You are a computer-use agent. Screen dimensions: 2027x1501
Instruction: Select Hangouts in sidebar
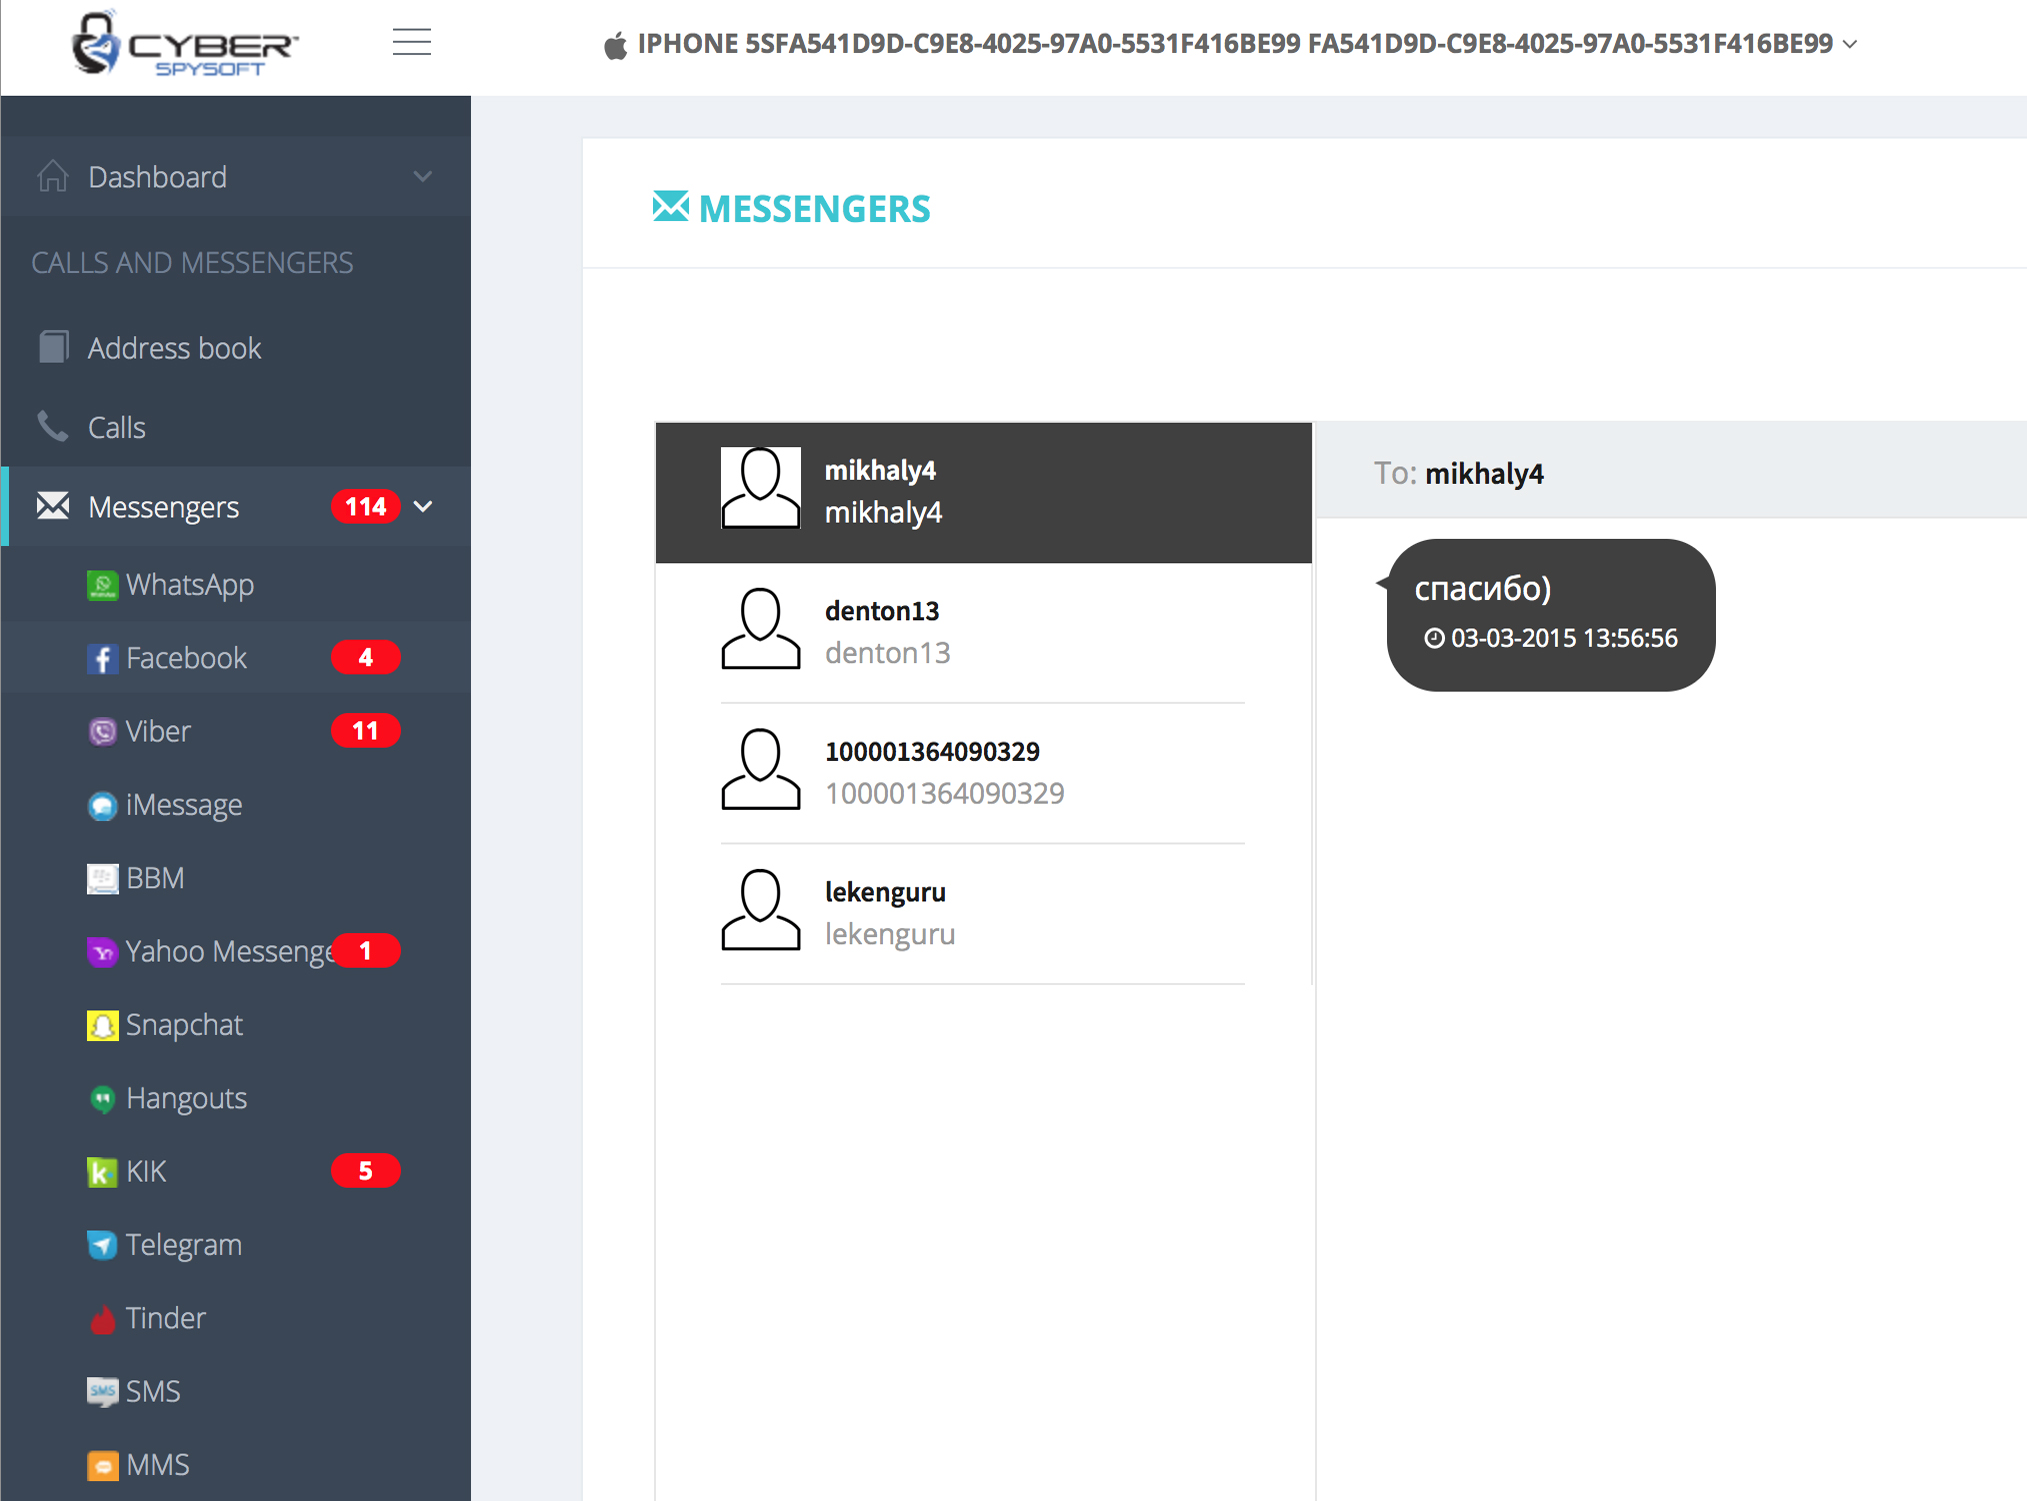[186, 1098]
